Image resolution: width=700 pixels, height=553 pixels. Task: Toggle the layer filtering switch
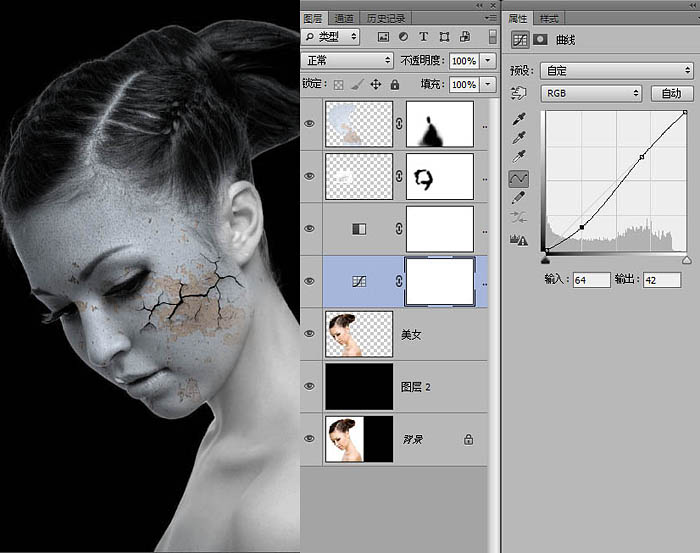point(492,37)
